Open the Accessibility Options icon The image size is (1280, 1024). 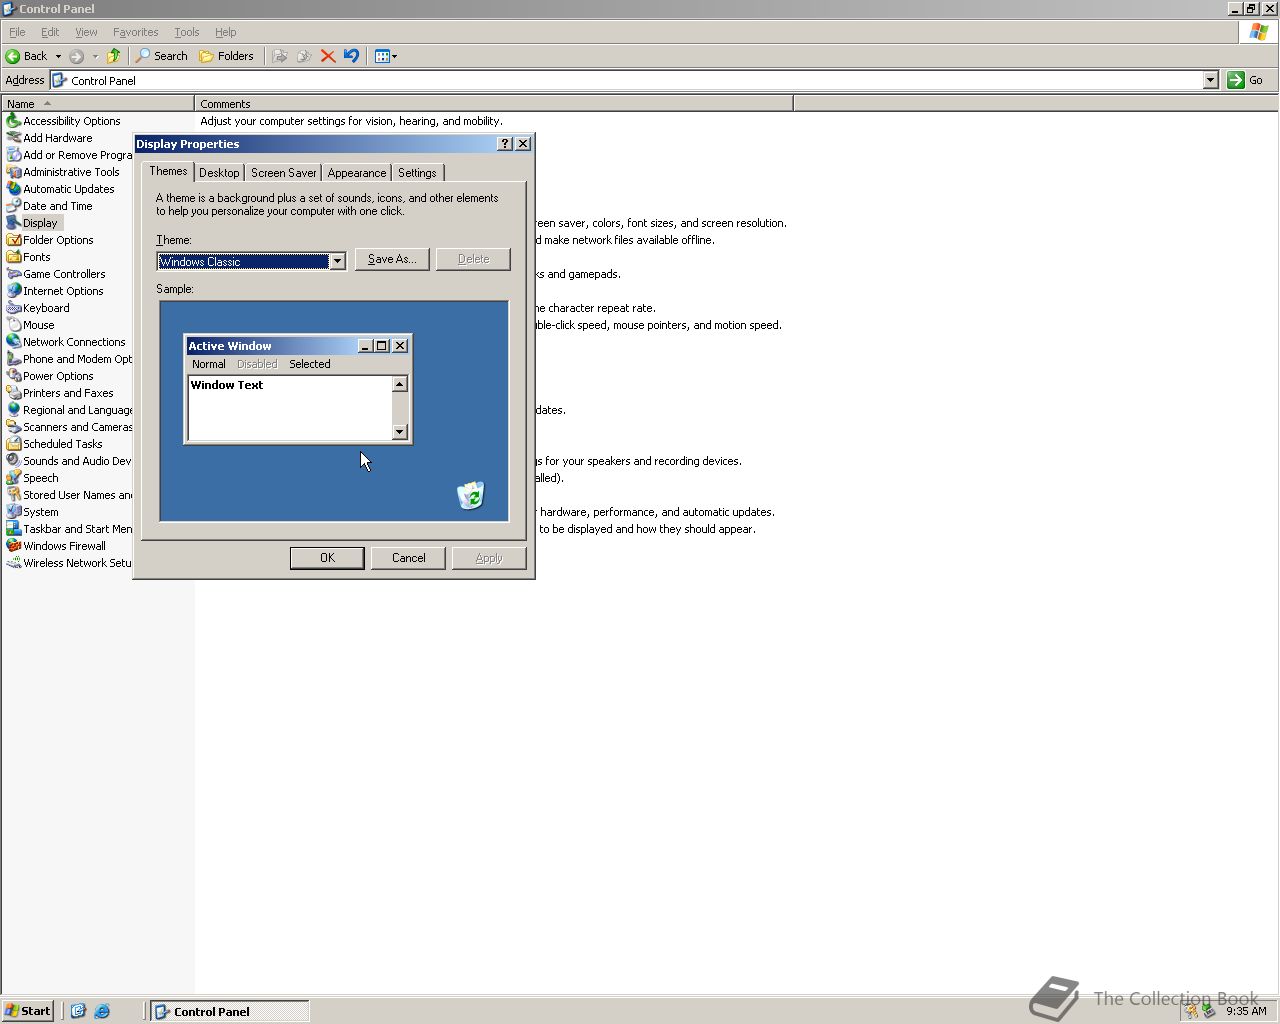click(x=14, y=121)
